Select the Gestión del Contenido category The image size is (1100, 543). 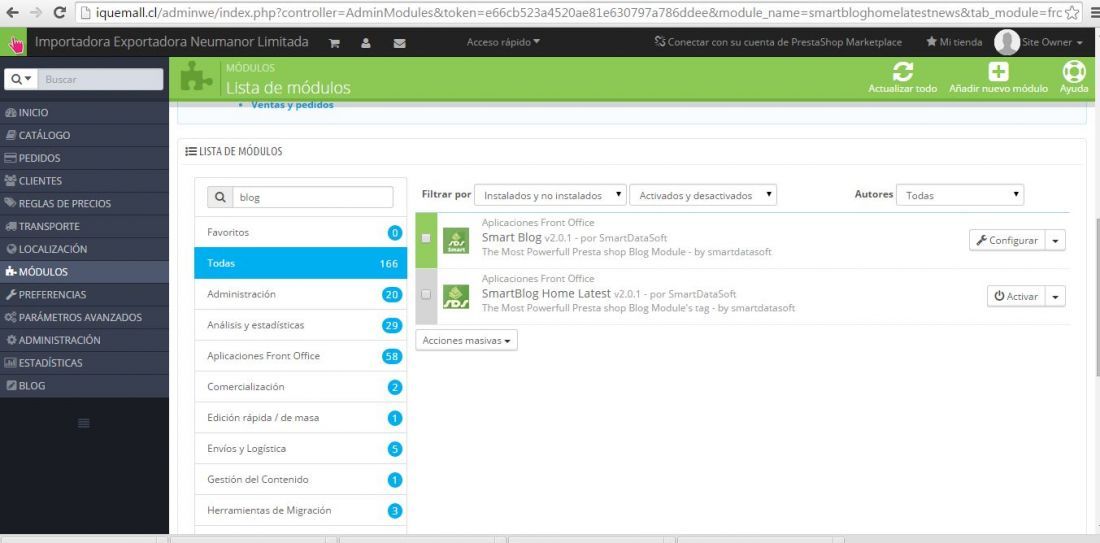click(300, 479)
